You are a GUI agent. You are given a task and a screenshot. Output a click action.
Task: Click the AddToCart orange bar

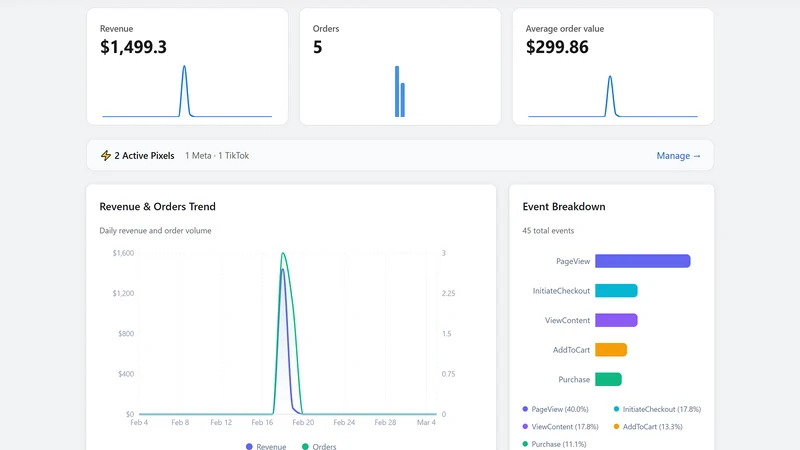[x=611, y=350]
